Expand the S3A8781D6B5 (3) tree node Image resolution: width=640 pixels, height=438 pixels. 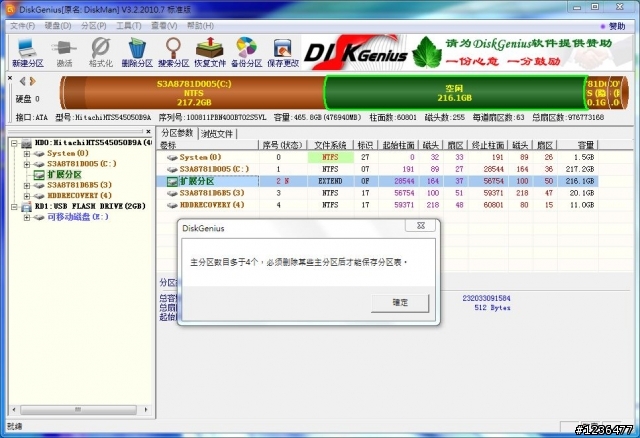tap(27, 186)
